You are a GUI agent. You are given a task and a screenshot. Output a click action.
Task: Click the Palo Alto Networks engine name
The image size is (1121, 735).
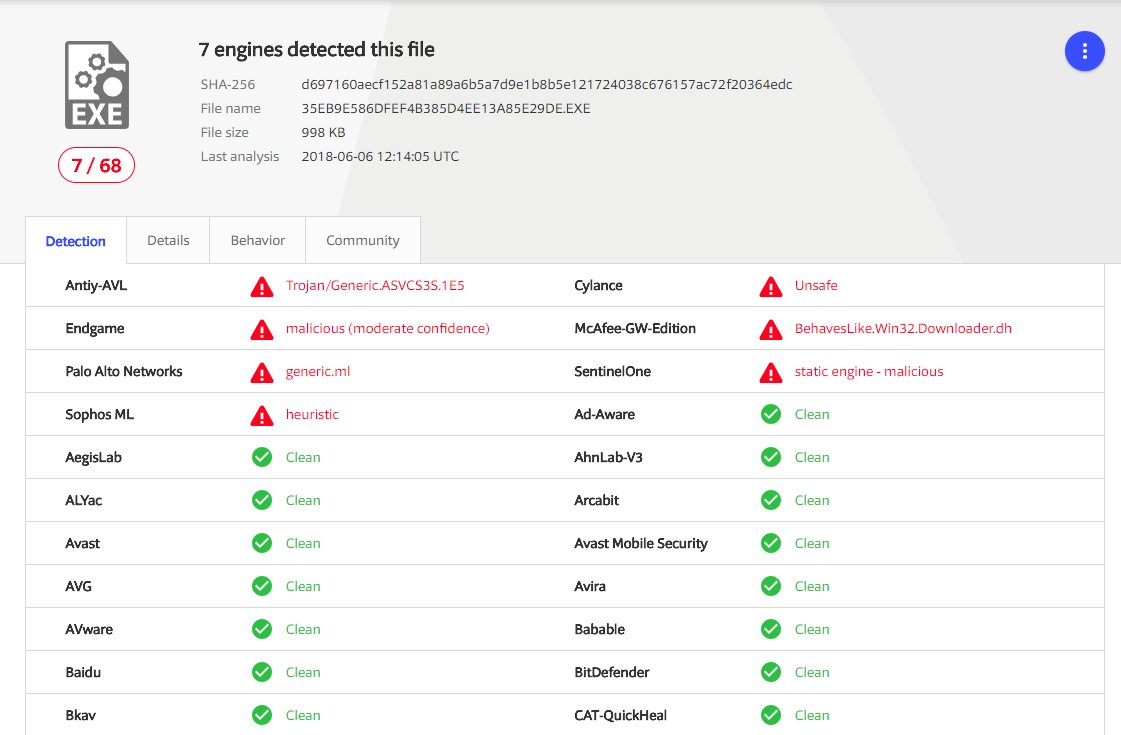click(124, 371)
